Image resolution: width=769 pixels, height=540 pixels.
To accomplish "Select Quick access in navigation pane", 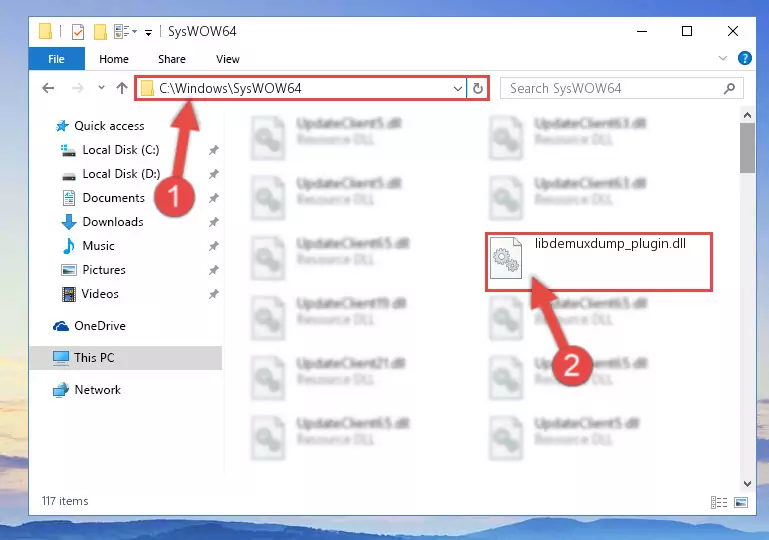I will pyautogui.click(x=109, y=126).
